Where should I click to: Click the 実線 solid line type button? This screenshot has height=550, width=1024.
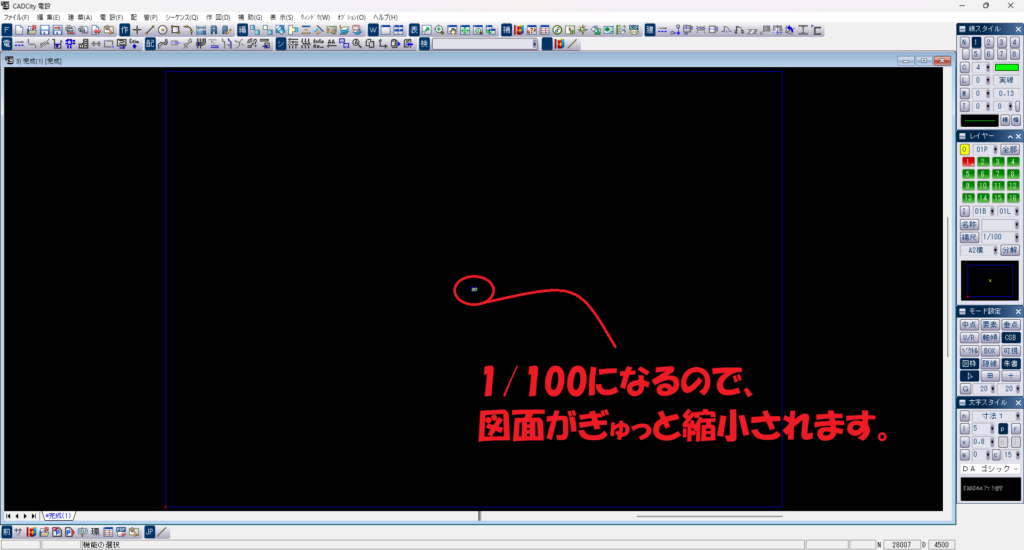click(x=1006, y=80)
